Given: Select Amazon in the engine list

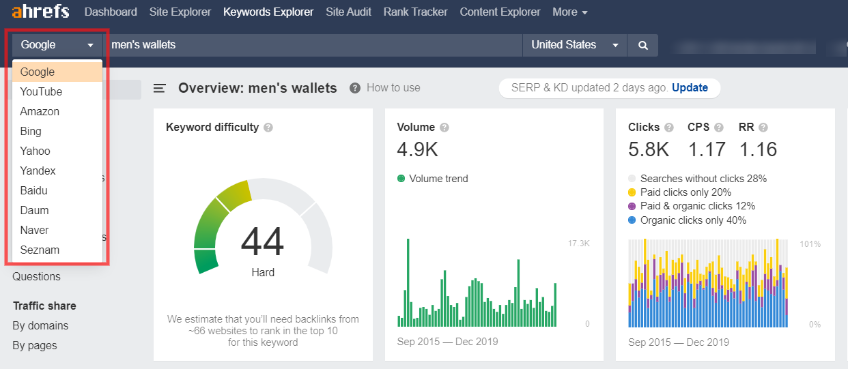Looking at the screenshot, I should [57, 111].
